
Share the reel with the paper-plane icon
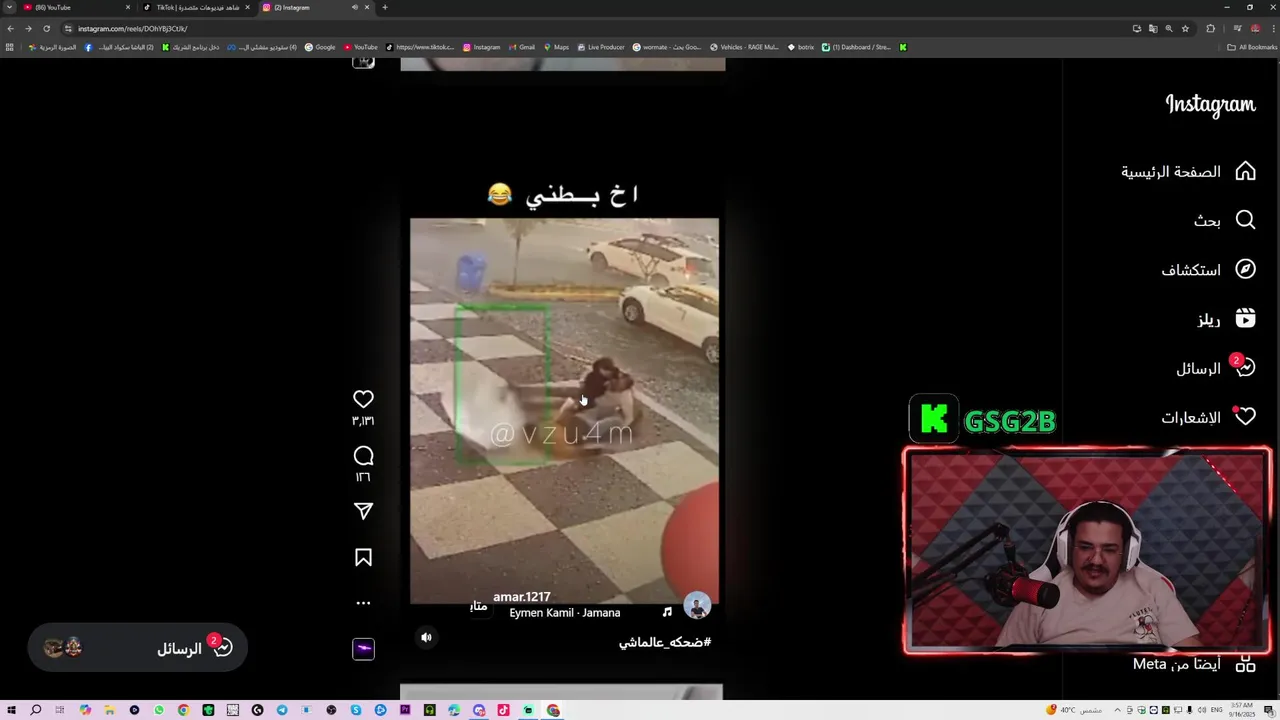(x=363, y=511)
